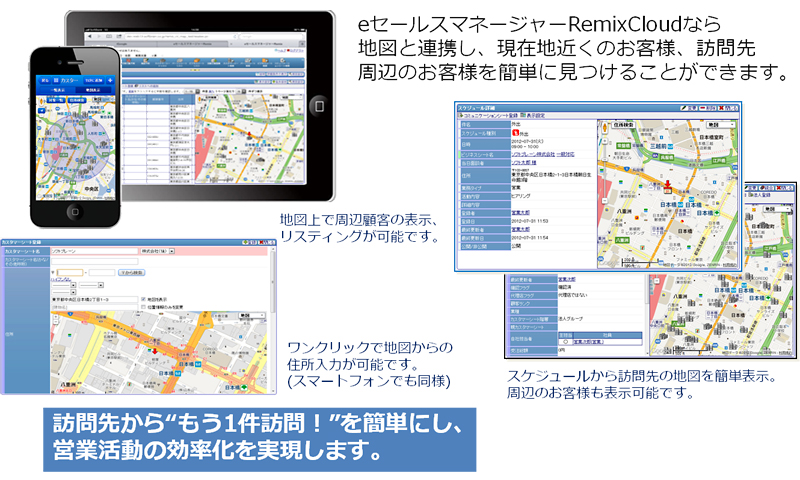Click the search from postal code button

click(x=131, y=272)
